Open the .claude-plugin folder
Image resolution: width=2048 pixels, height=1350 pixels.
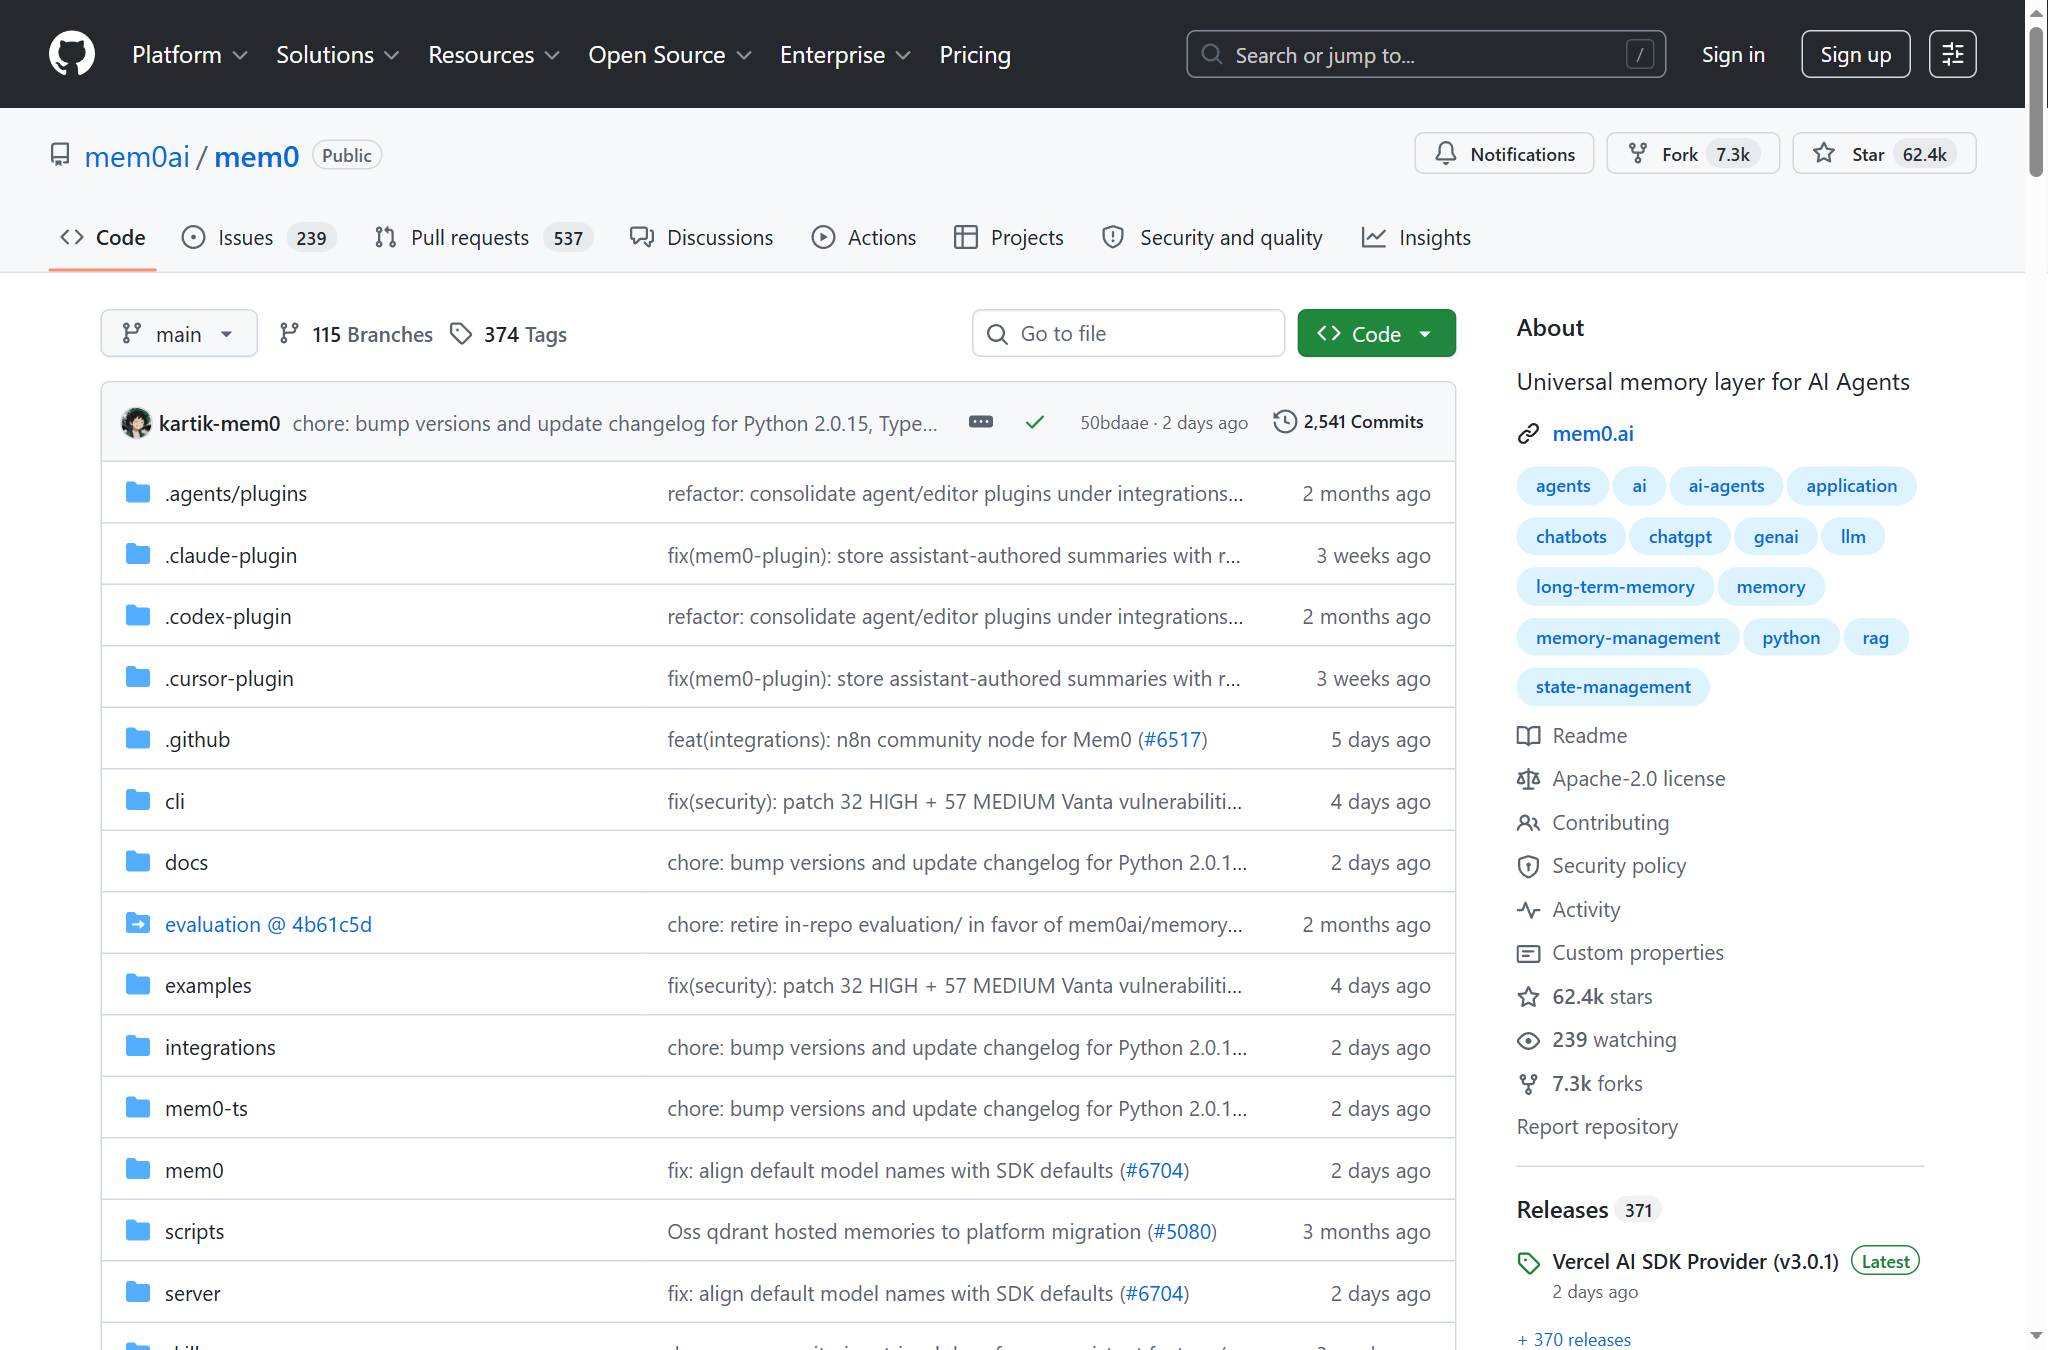point(231,556)
